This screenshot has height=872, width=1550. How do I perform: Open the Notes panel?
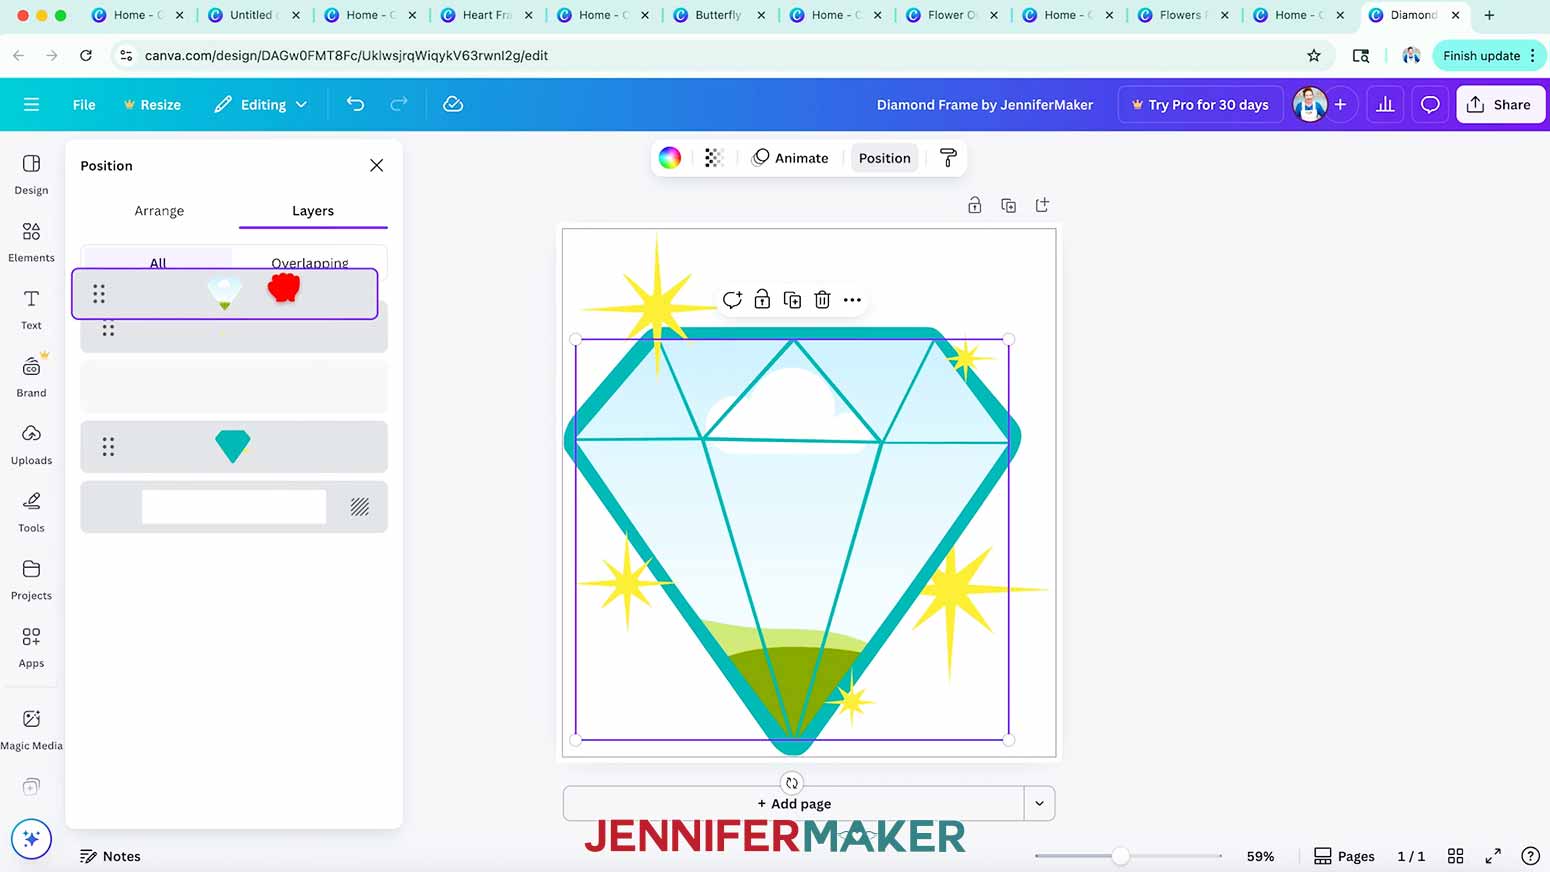(x=110, y=856)
